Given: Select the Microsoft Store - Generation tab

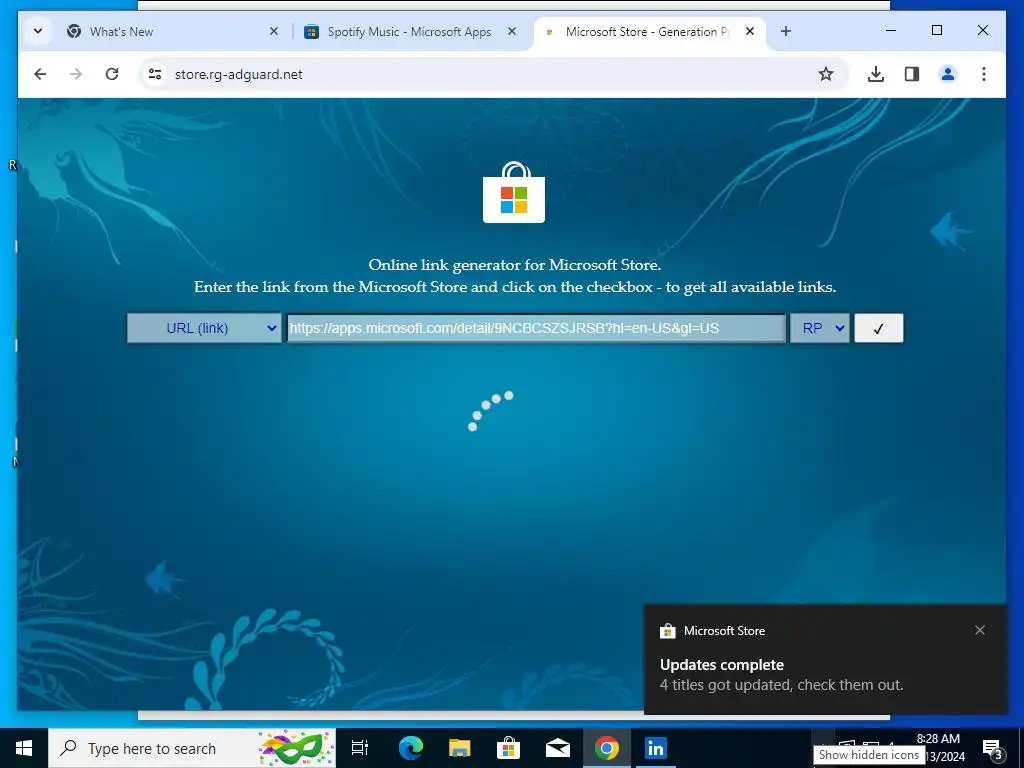Looking at the screenshot, I should click(x=650, y=31).
